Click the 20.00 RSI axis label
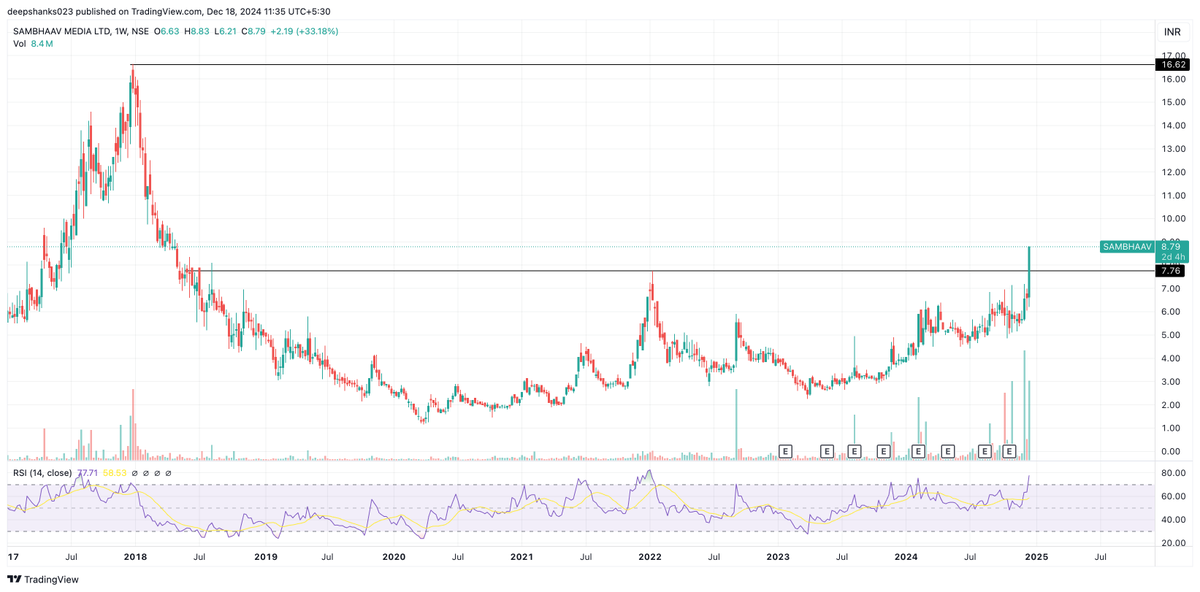This screenshot has height=592, width=1200. pos(1173,543)
